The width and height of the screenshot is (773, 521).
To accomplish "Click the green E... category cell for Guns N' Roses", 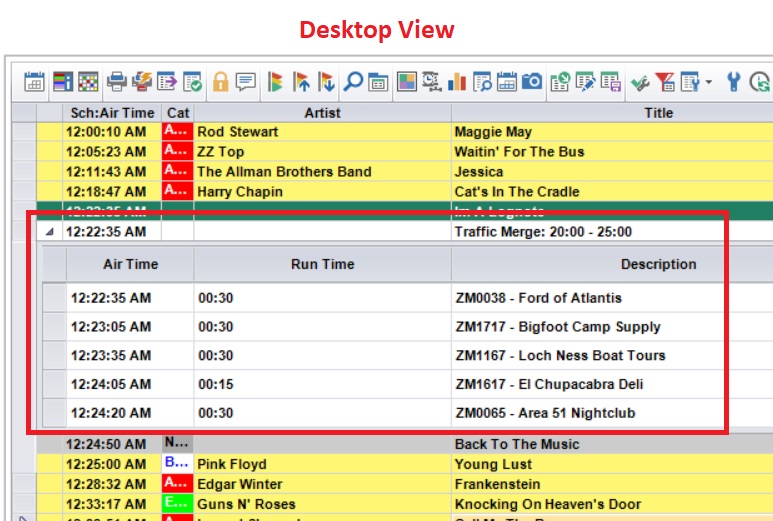I will pos(177,503).
